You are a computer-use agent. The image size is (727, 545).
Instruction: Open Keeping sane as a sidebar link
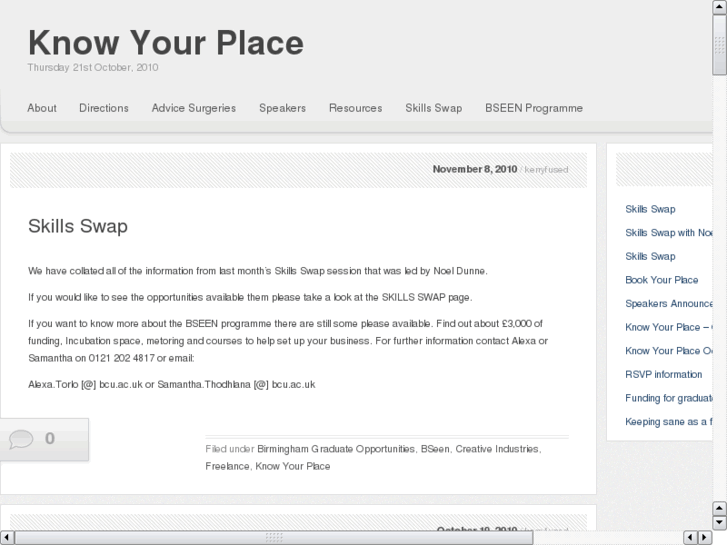[x=669, y=422]
